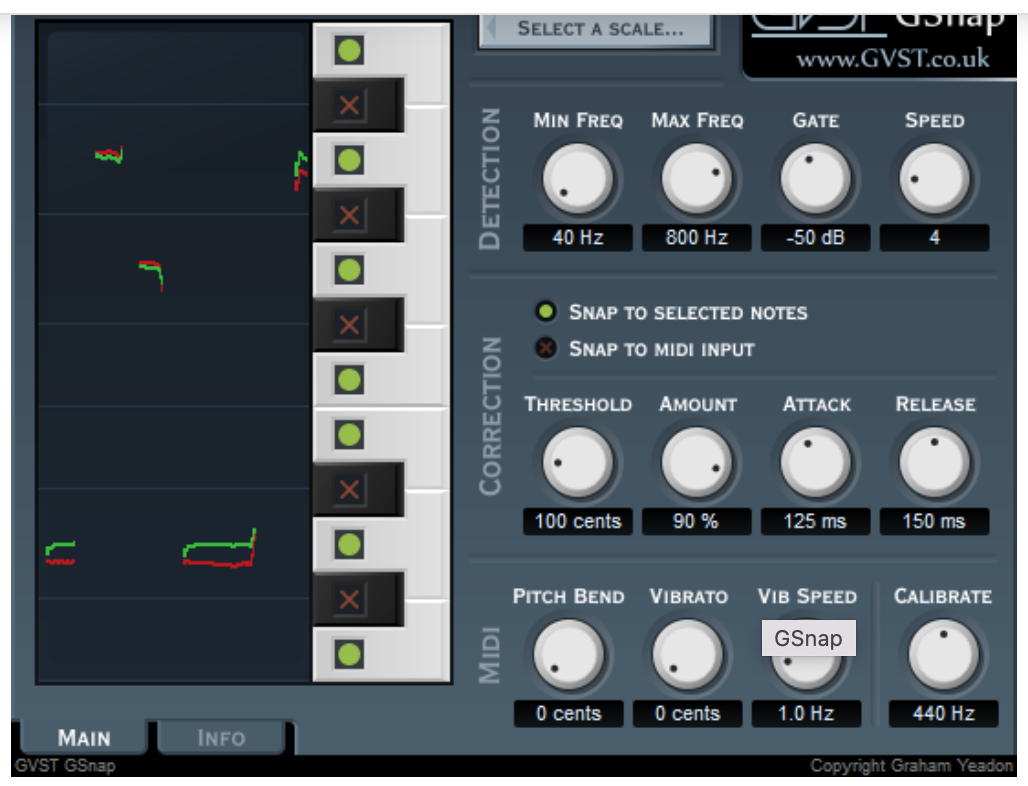Toggle the C note at bottom of piano

tap(349, 654)
